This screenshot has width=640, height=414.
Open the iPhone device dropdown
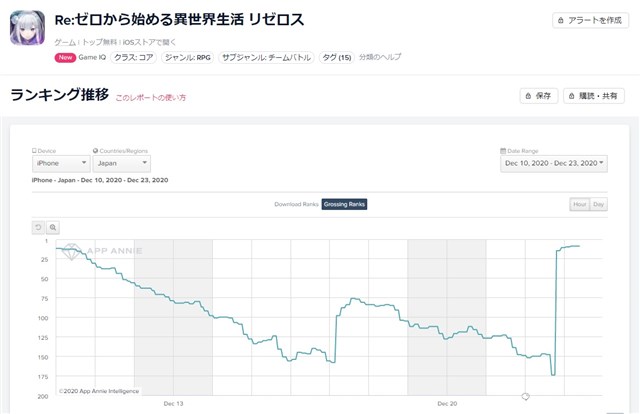(x=61, y=163)
